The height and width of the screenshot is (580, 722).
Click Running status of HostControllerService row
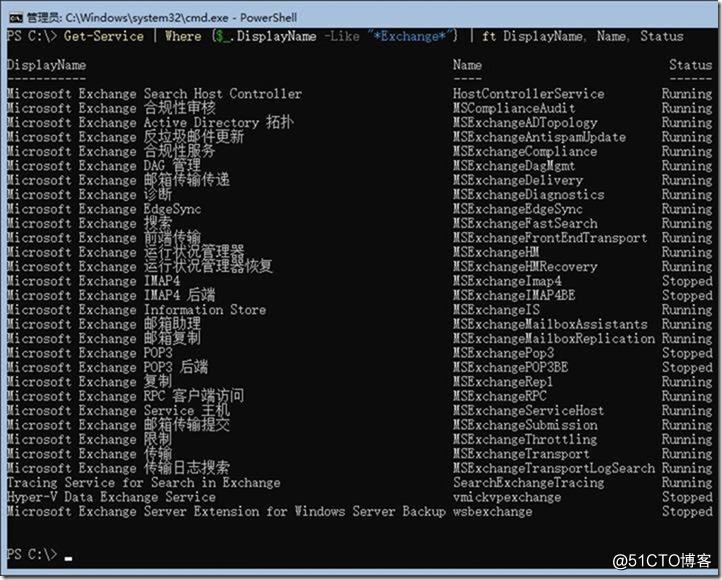[687, 94]
